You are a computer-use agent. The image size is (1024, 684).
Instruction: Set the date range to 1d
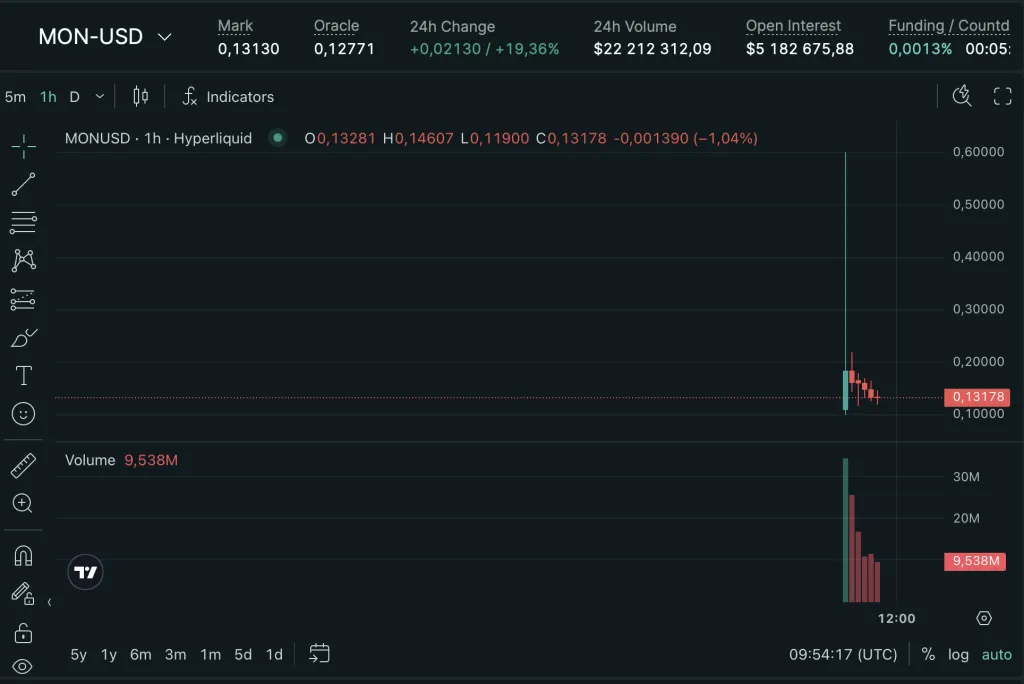pyautogui.click(x=274, y=654)
